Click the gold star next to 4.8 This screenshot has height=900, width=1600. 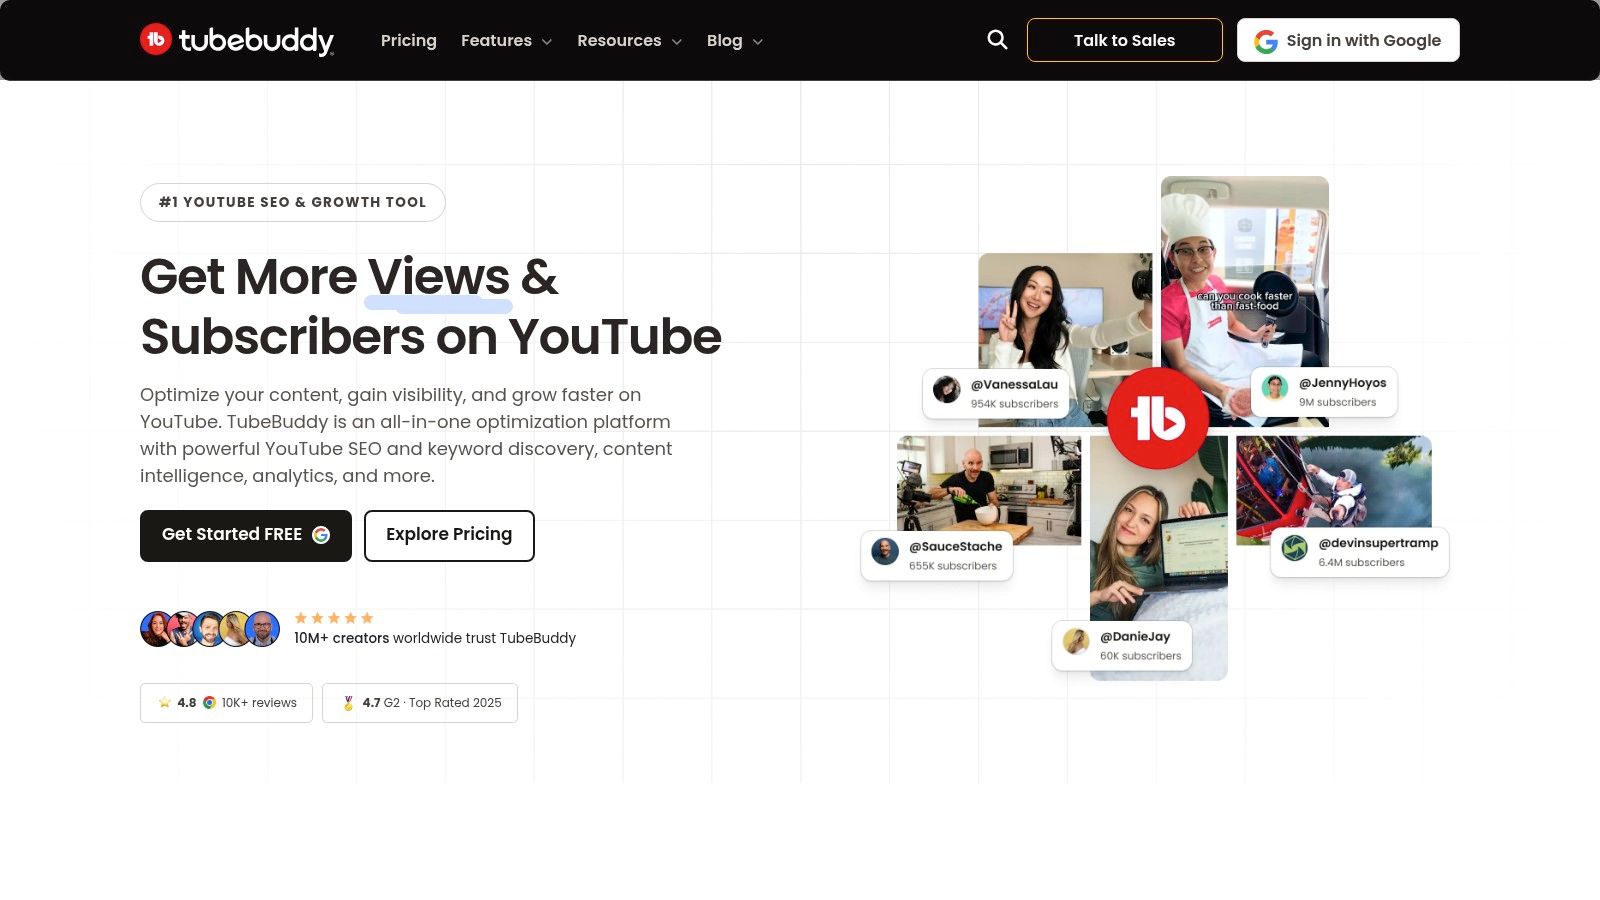pos(164,703)
